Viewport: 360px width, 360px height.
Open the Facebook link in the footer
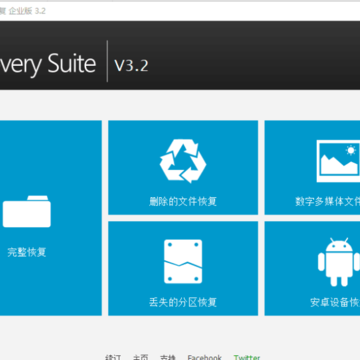(x=205, y=357)
